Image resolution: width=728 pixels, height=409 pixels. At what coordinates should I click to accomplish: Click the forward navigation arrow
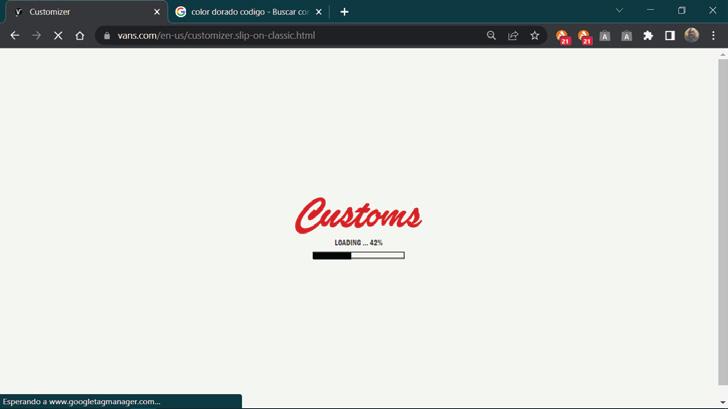[36, 36]
